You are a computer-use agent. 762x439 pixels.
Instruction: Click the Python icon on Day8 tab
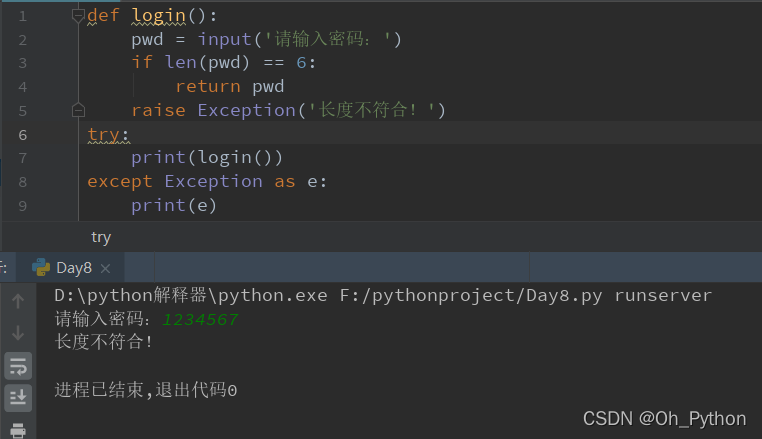pyautogui.click(x=41, y=267)
